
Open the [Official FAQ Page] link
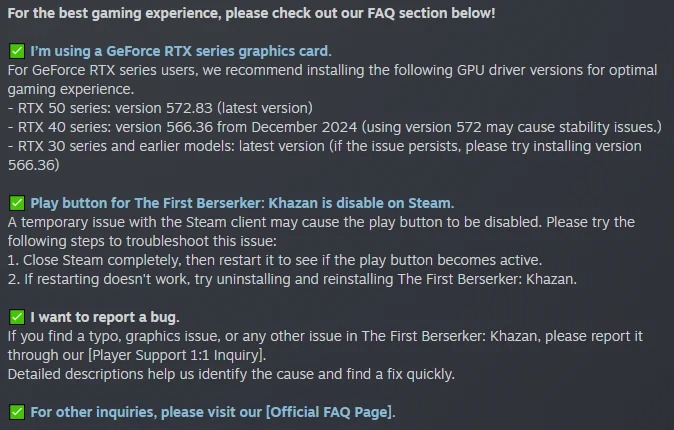point(329,412)
